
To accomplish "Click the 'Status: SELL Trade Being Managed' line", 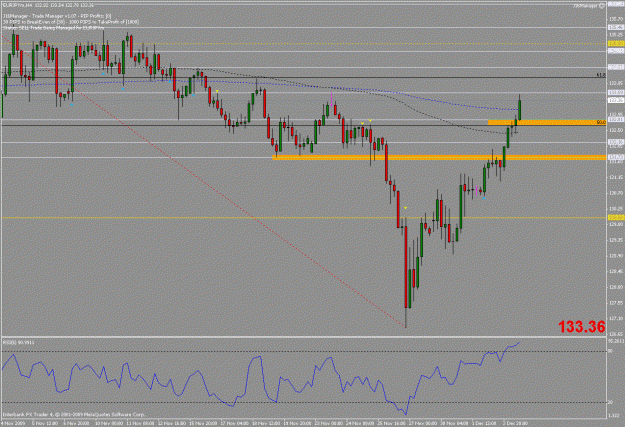I will (53, 28).
